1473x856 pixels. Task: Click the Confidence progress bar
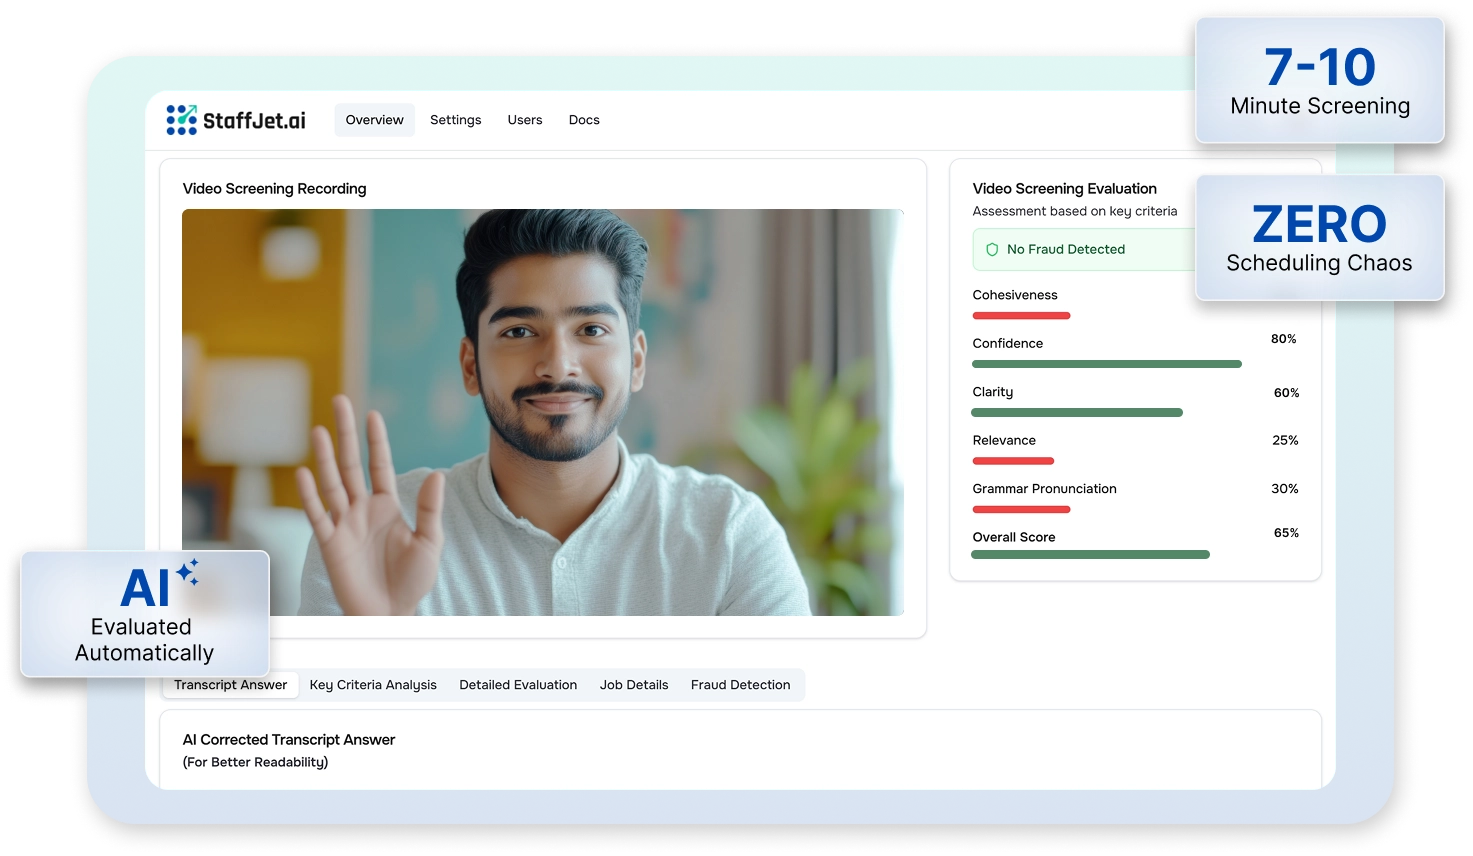tap(1106, 364)
